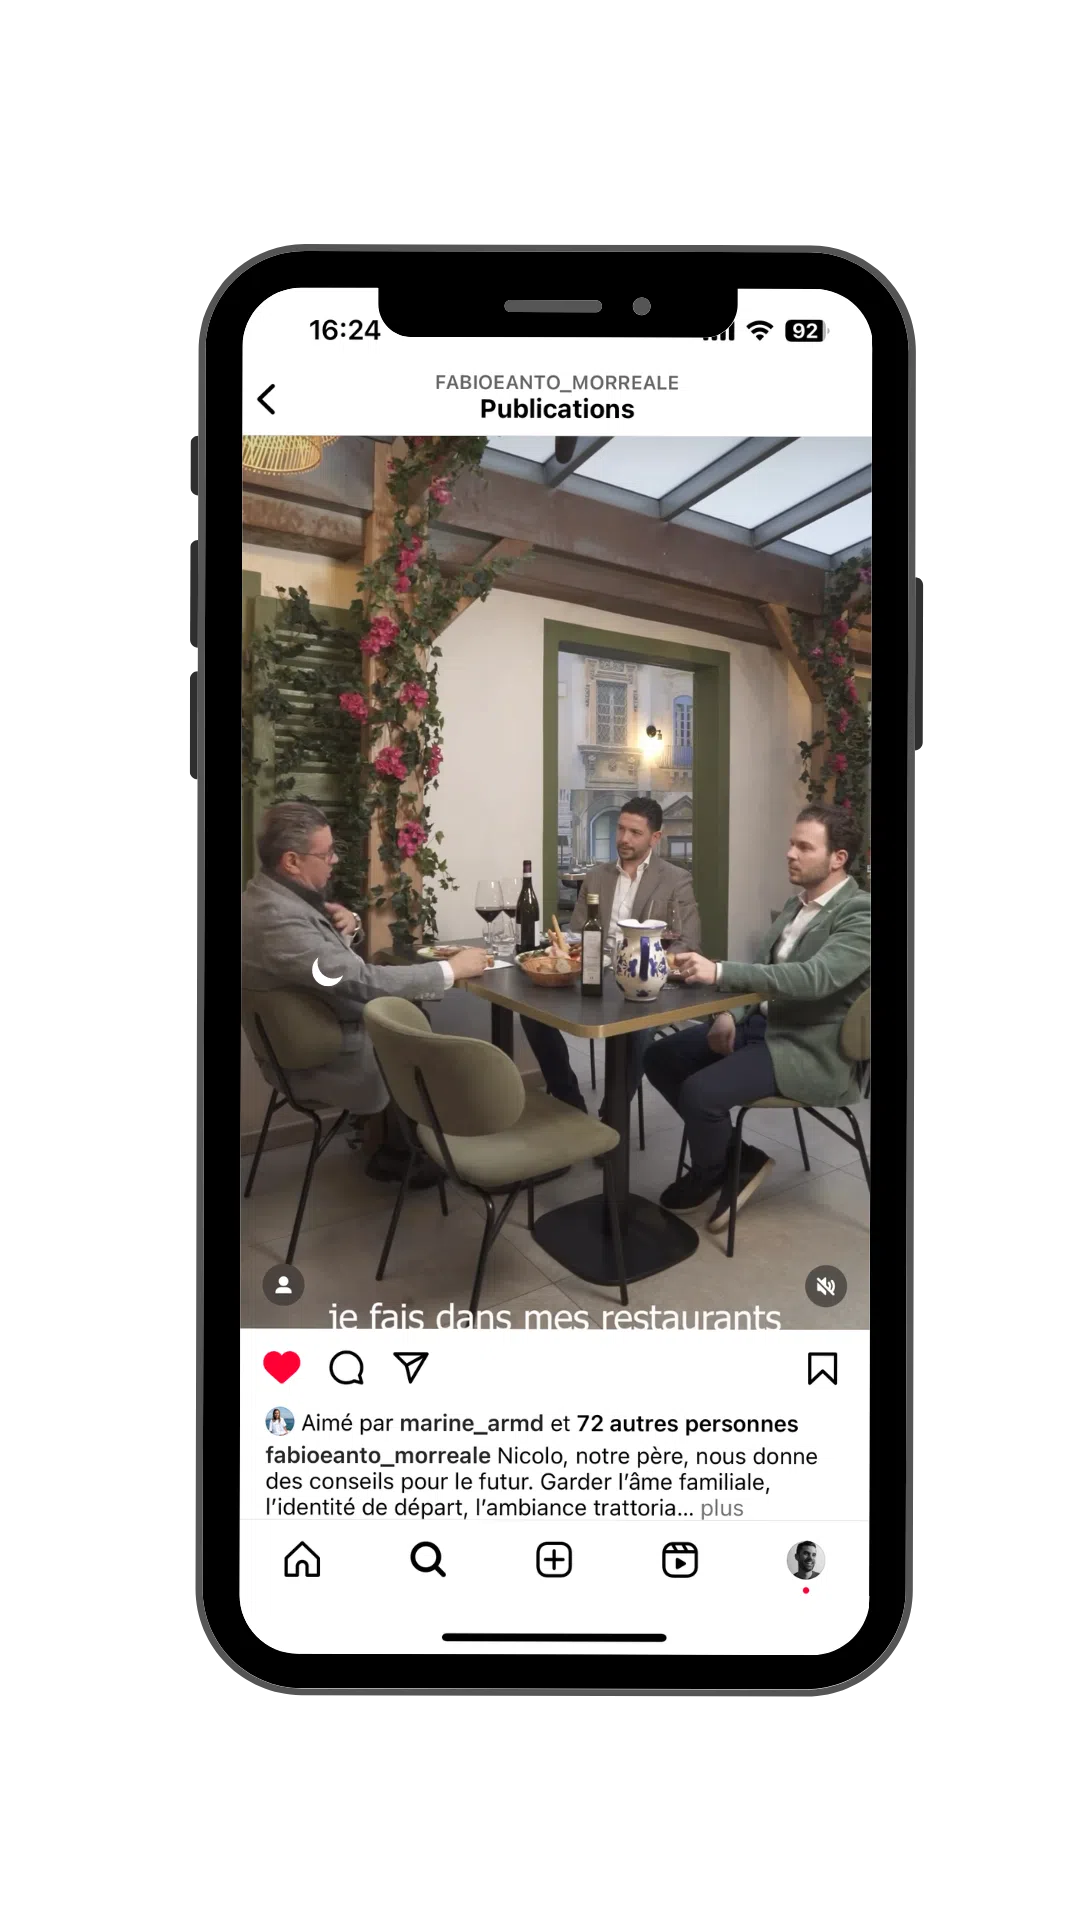Open your profile from the avatar tab
1080x1920 pixels.
(806, 1560)
